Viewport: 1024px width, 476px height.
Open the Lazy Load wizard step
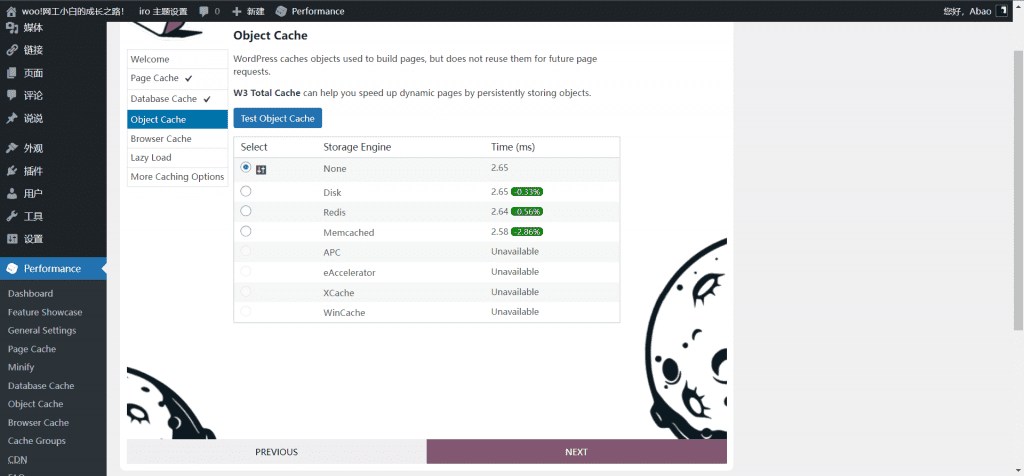coord(151,158)
